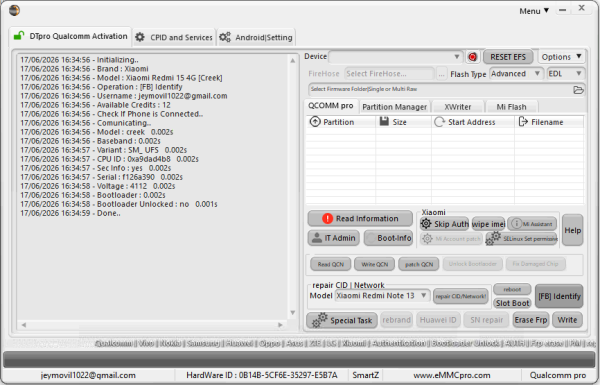Screen dimensions: 600x385
Task: Click the green padlock icon on DTpro tab
Action: 19,36
